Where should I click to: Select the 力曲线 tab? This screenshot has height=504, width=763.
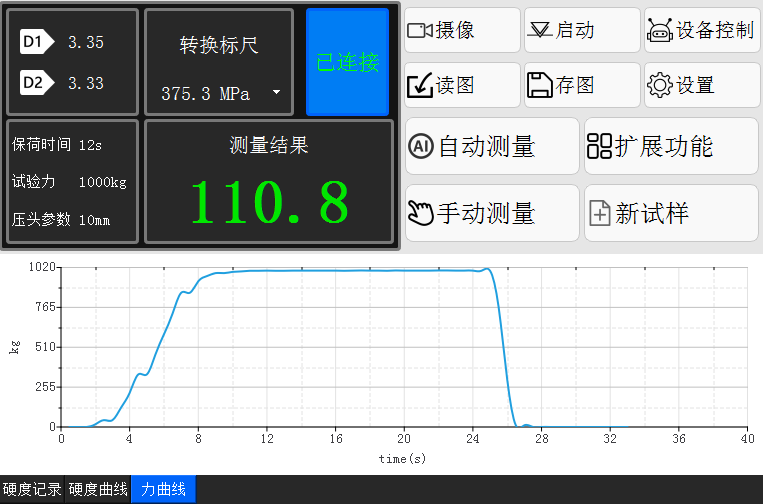coord(163,490)
